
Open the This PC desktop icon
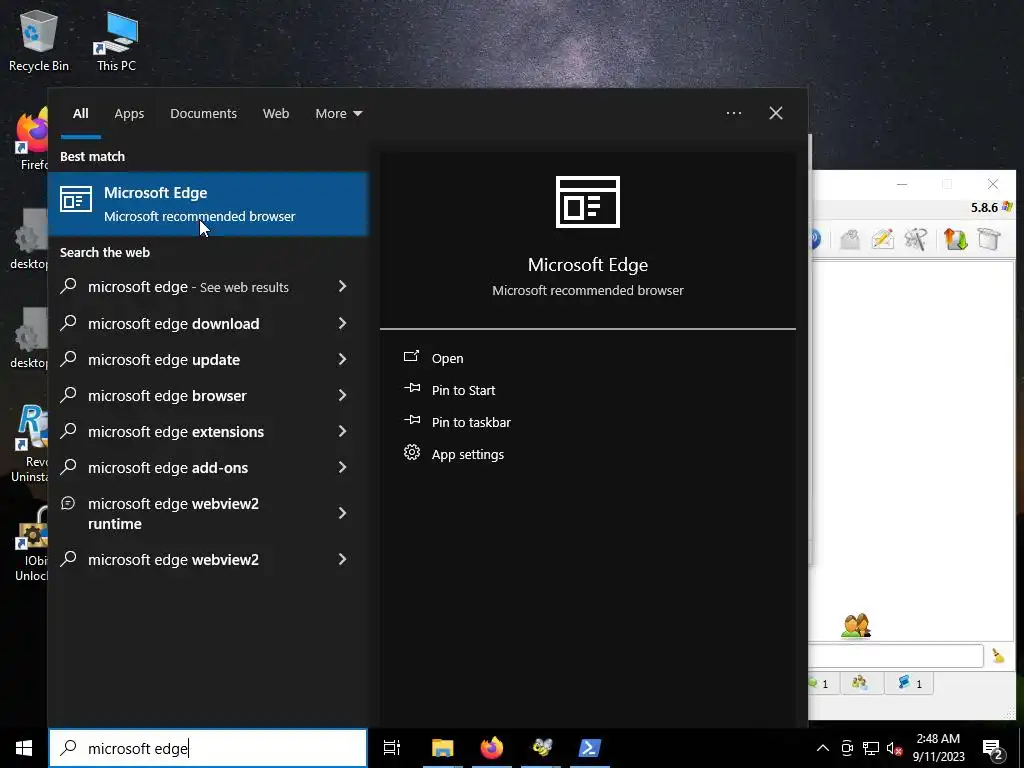click(x=116, y=40)
